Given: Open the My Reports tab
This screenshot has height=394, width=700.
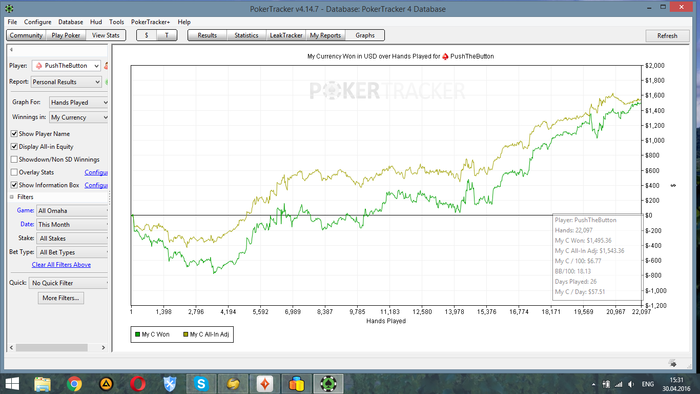Looking at the screenshot, I should click(325, 35).
